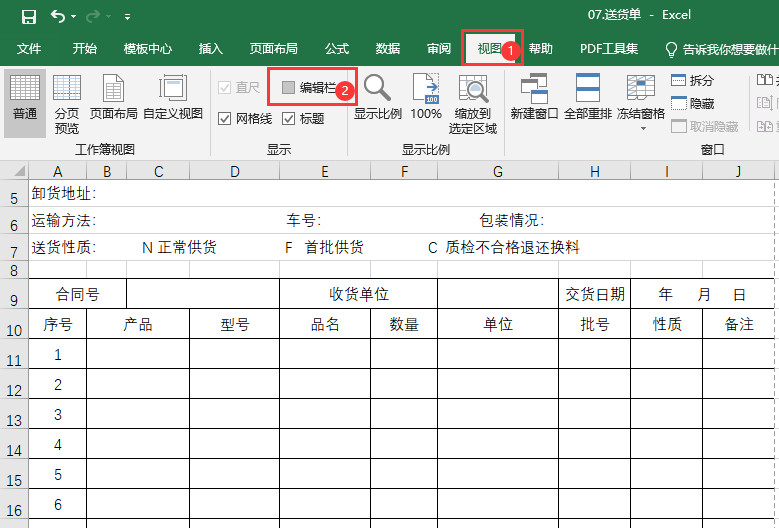The width and height of the screenshot is (779, 528).
Task: Switch to the 插入 ribbon tab
Action: [211, 49]
